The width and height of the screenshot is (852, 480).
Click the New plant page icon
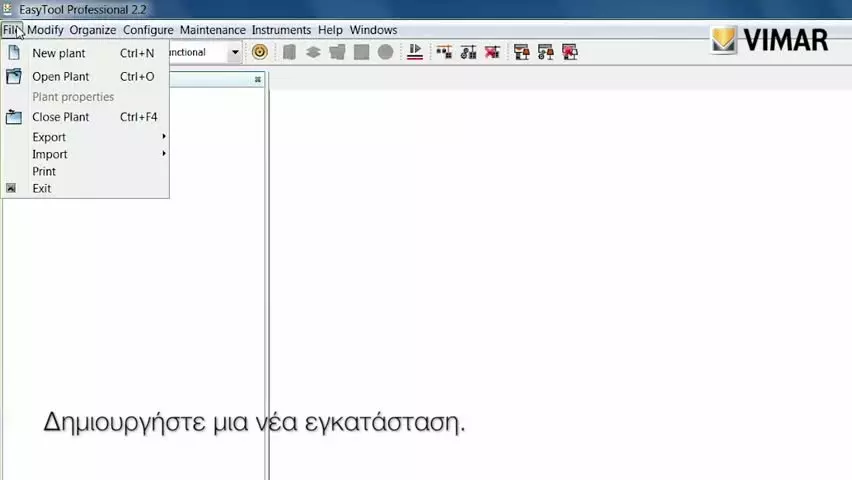(14, 53)
